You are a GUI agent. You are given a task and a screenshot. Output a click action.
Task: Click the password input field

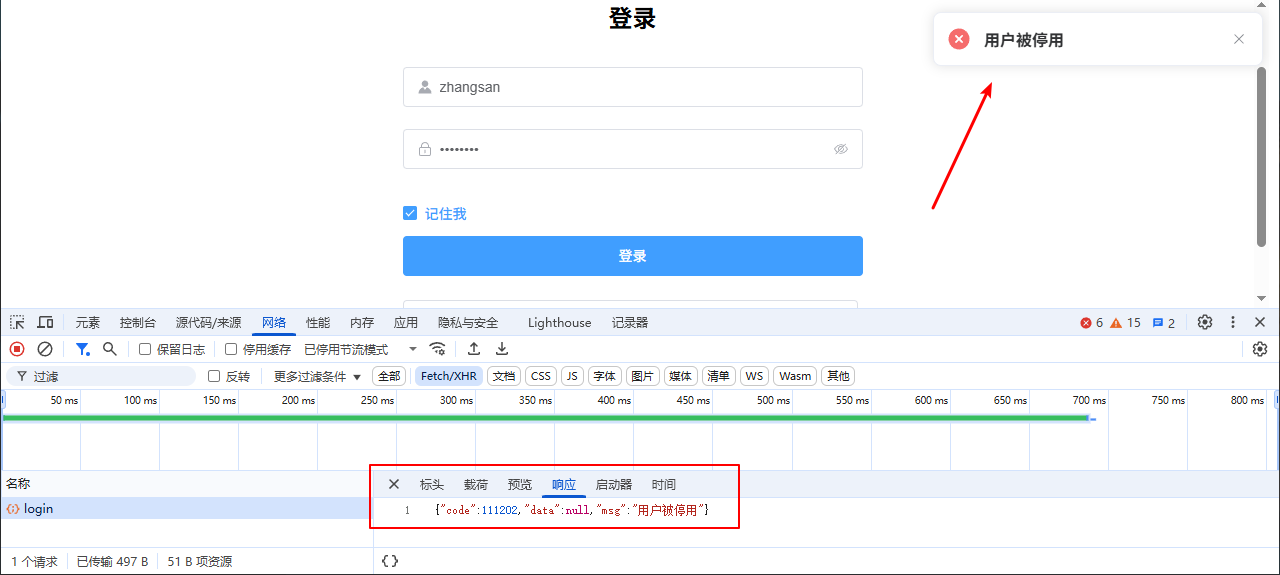tap(633, 149)
